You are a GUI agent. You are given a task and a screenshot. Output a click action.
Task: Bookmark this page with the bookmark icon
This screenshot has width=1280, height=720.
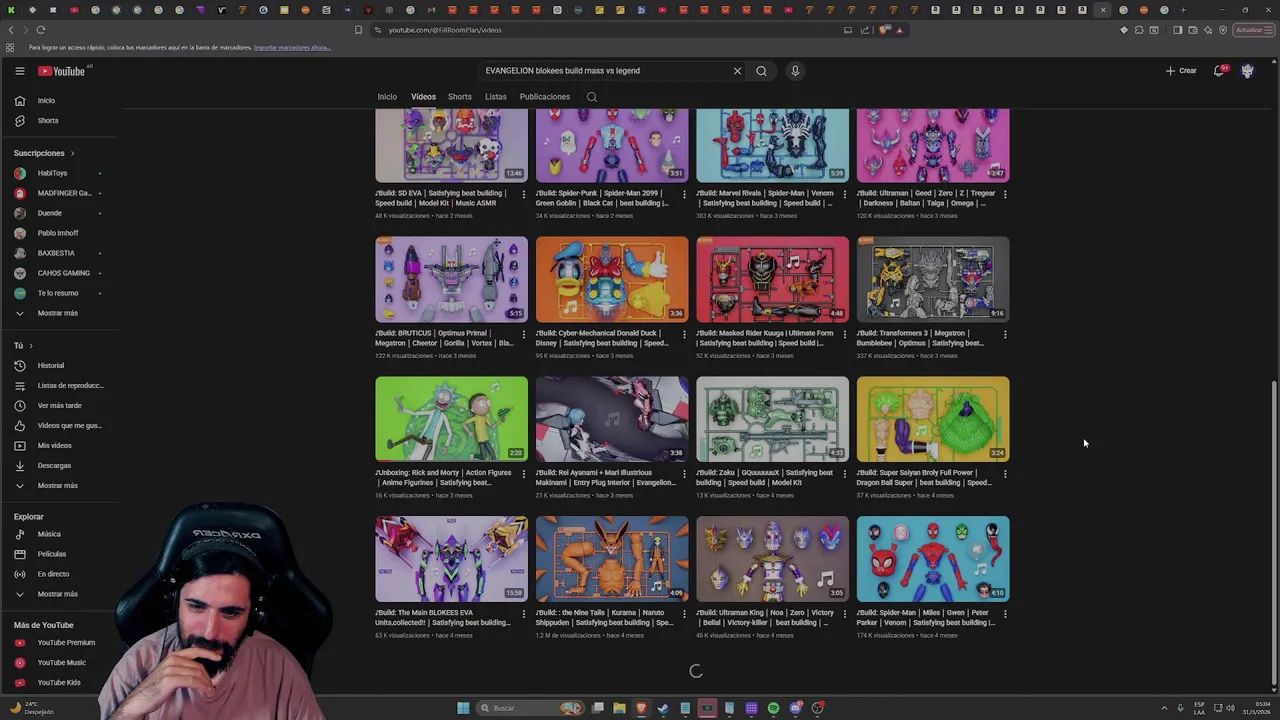(359, 30)
